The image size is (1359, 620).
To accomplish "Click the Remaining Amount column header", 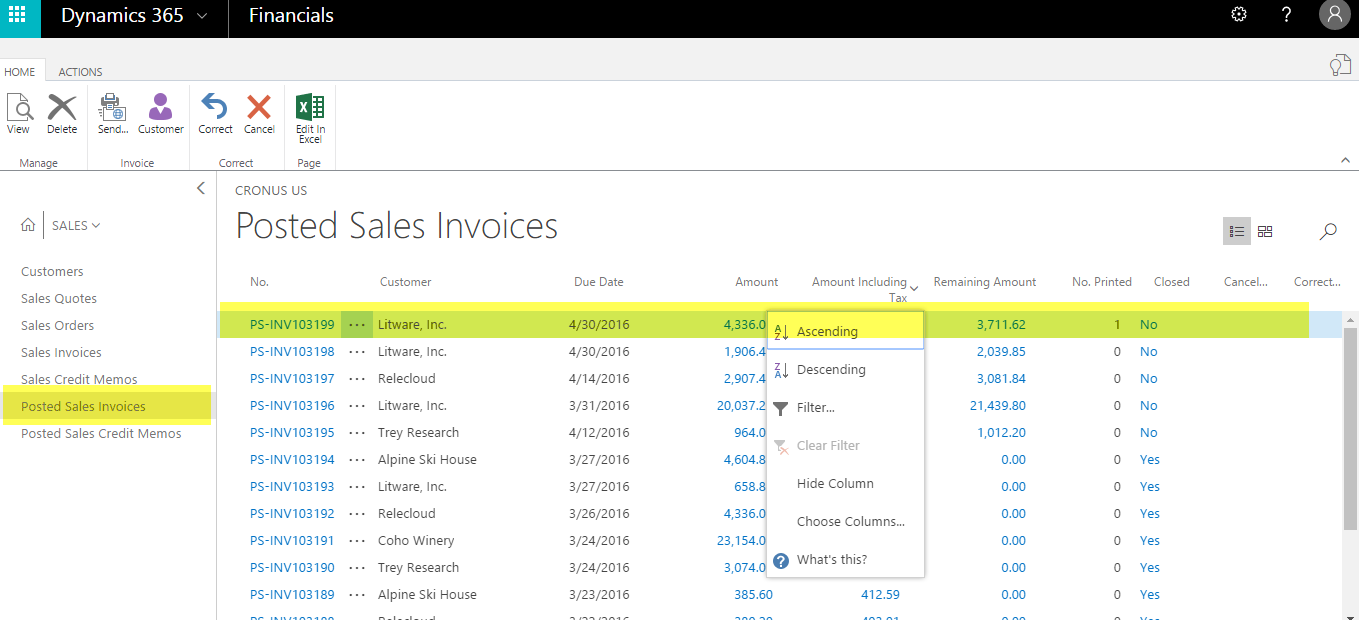I will 985,282.
